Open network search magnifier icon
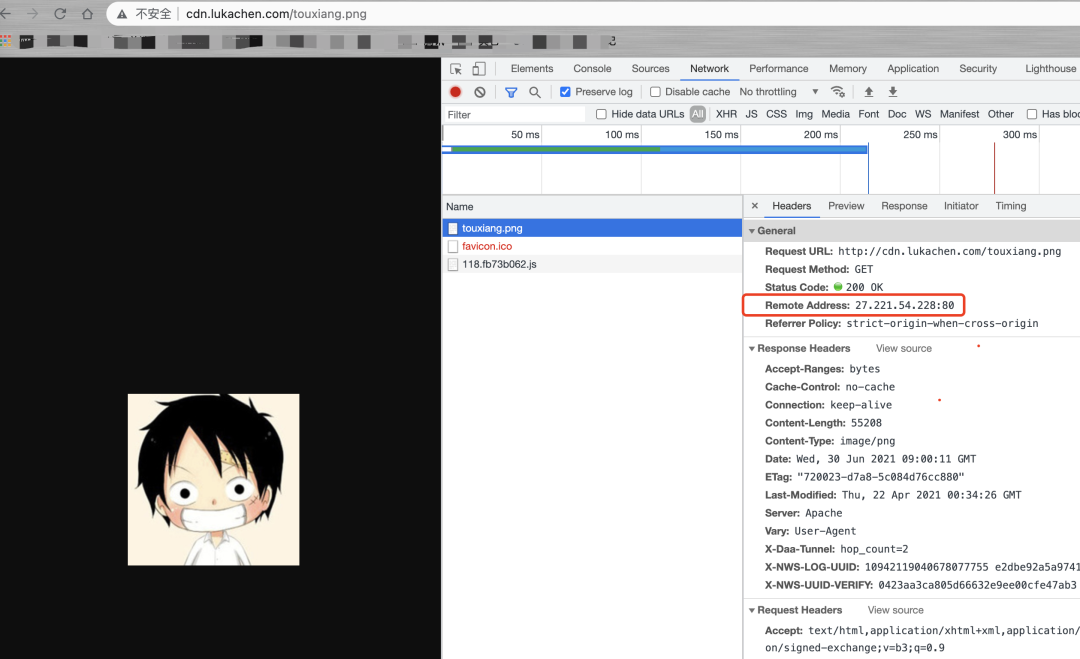This screenshot has height=659, width=1080. [x=534, y=92]
